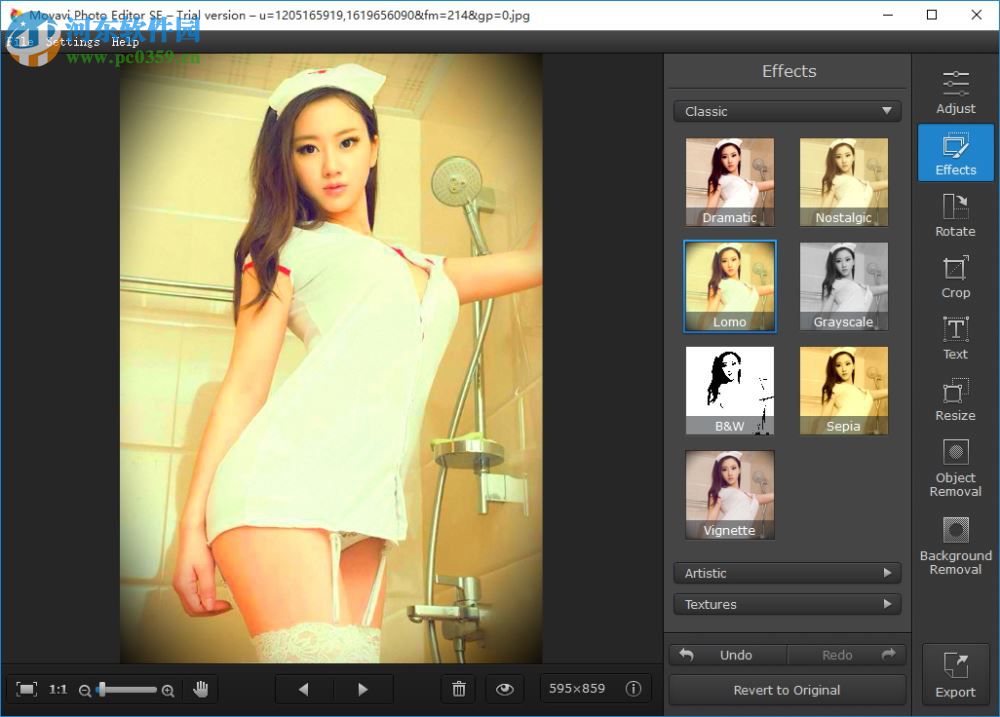
Task: Apply the Sepia effect thumbnail
Action: click(844, 390)
